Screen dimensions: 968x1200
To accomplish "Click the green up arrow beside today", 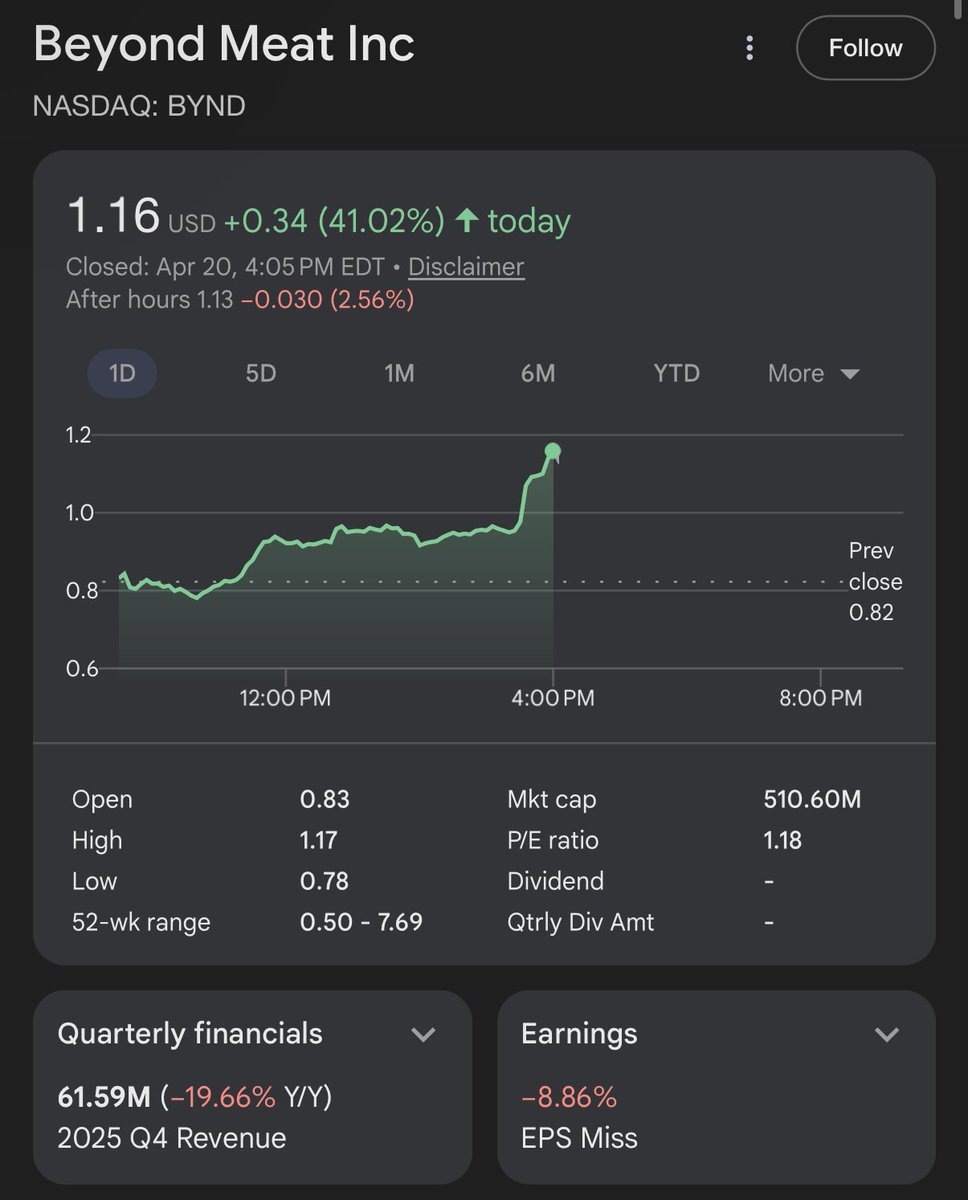I will click(466, 220).
